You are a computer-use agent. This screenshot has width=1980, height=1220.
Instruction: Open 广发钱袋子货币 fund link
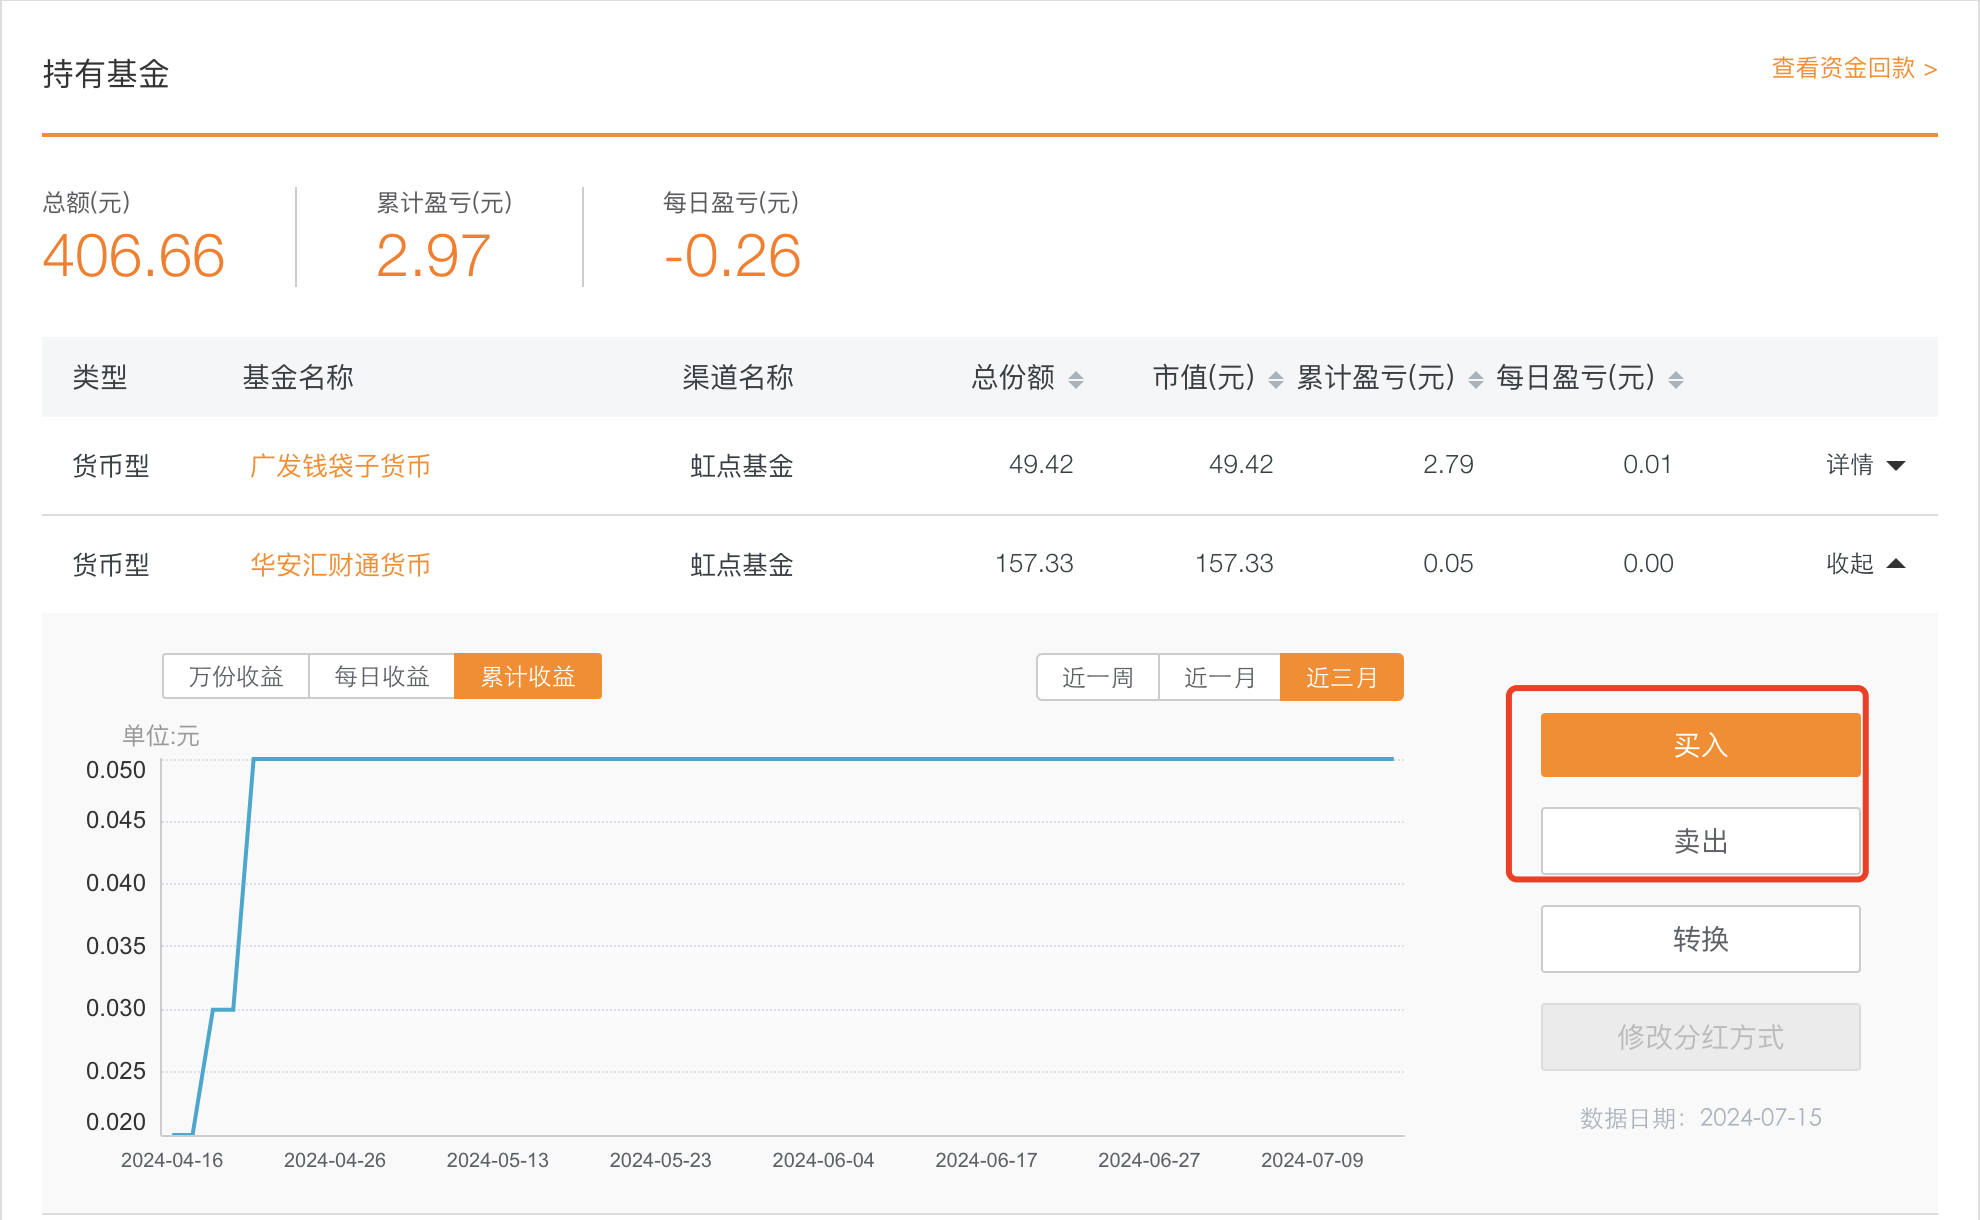tap(340, 465)
